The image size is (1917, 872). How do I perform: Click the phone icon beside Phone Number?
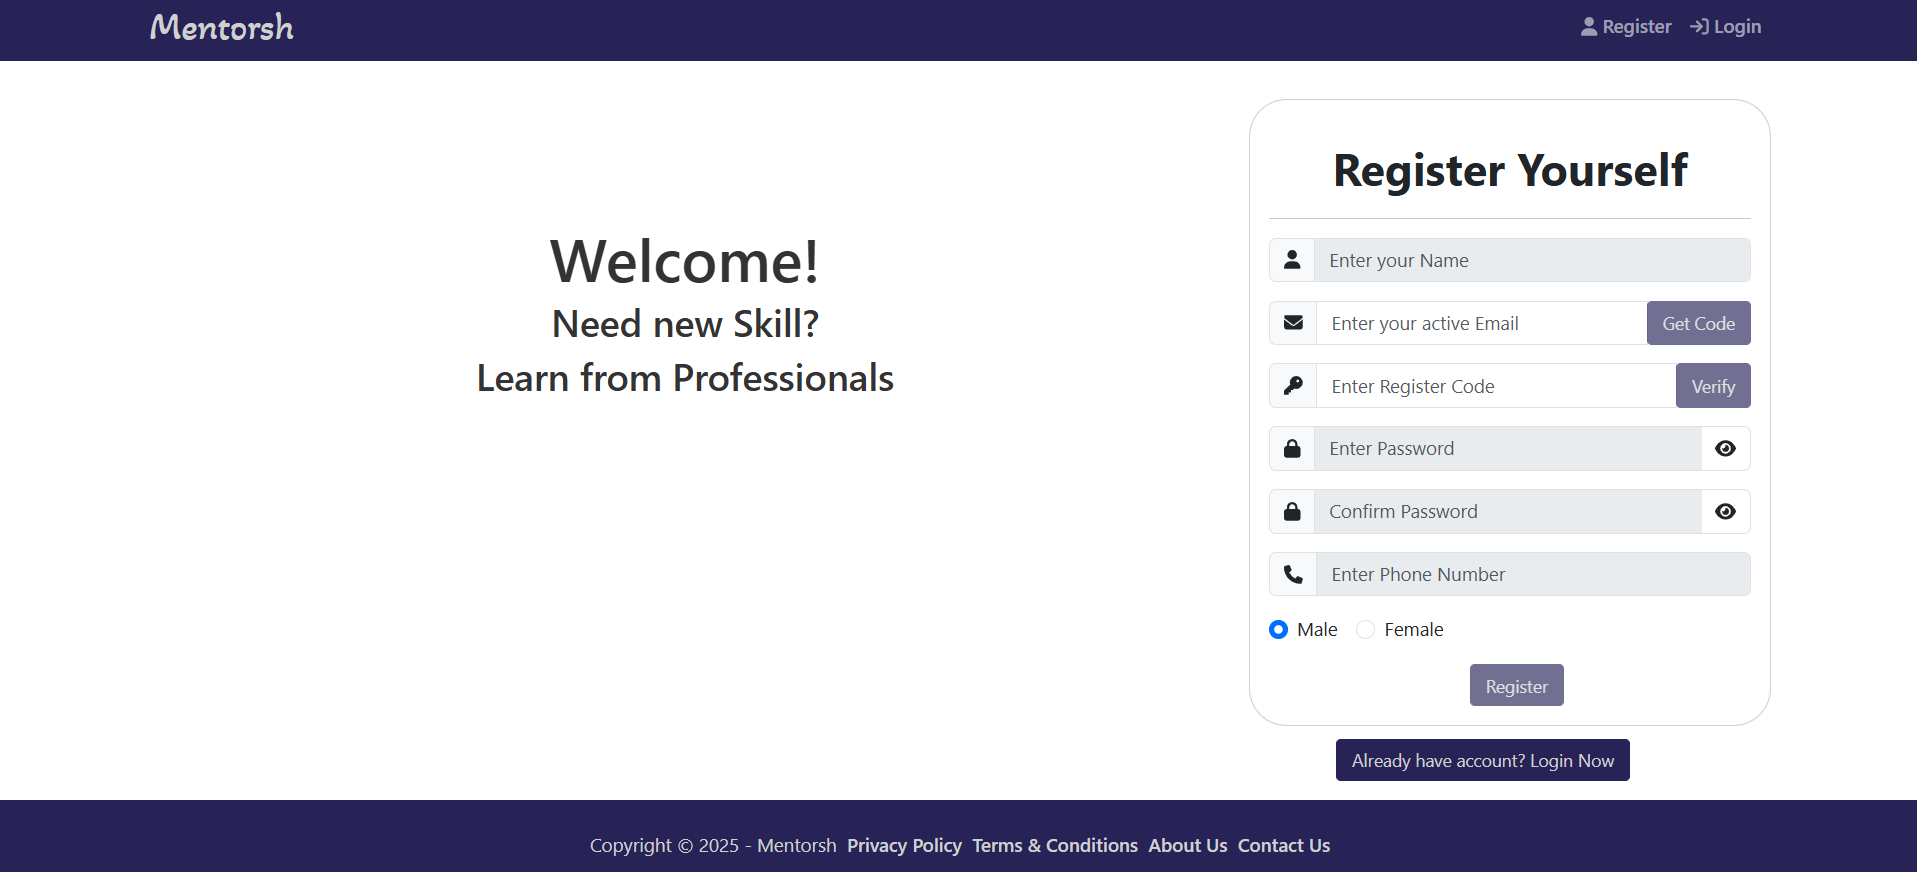(x=1293, y=575)
